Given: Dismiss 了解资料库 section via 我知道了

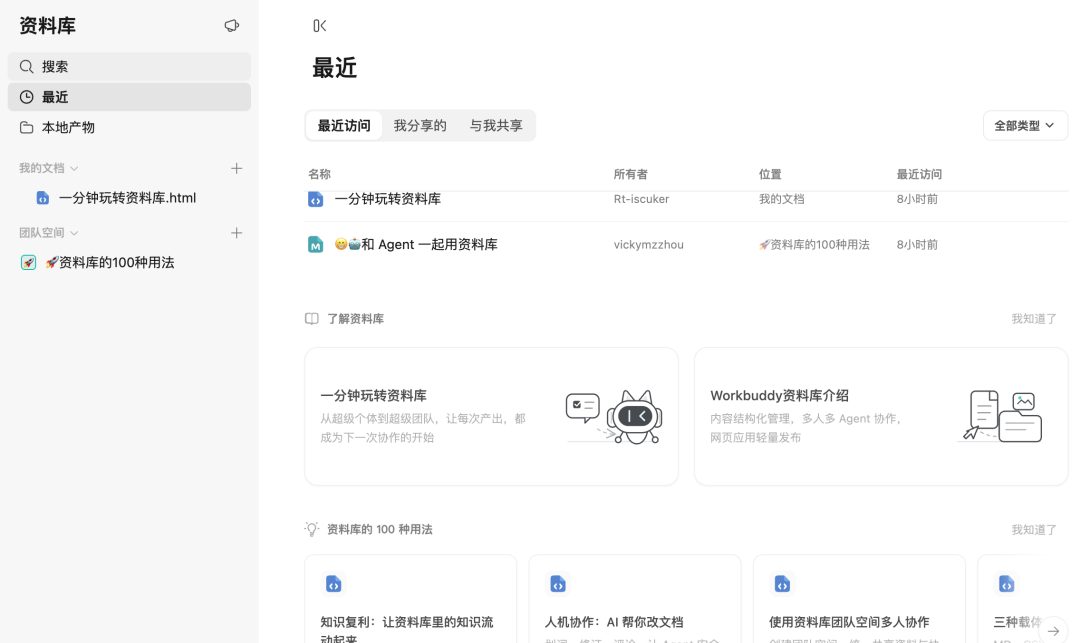Looking at the screenshot, I should 1033,319.
